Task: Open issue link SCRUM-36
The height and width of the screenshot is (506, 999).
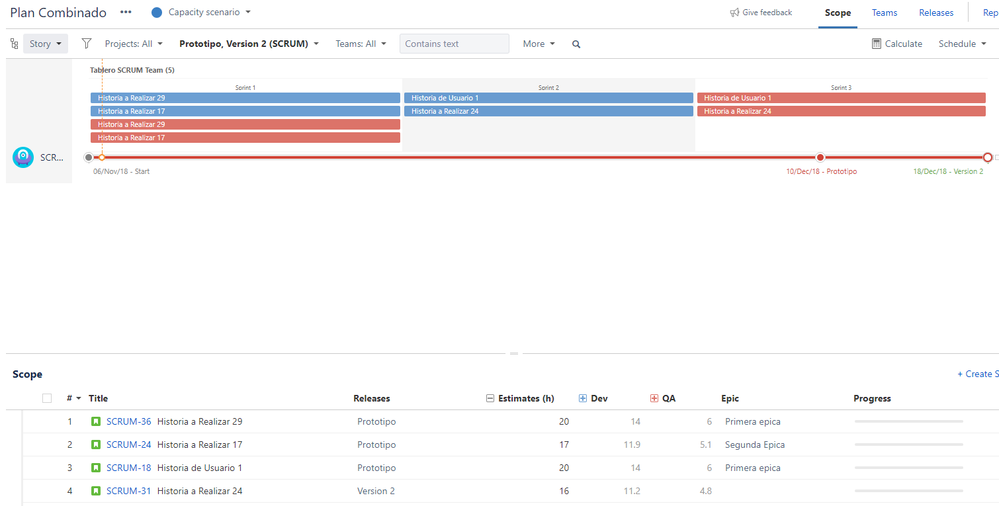Action: [129, 421]
